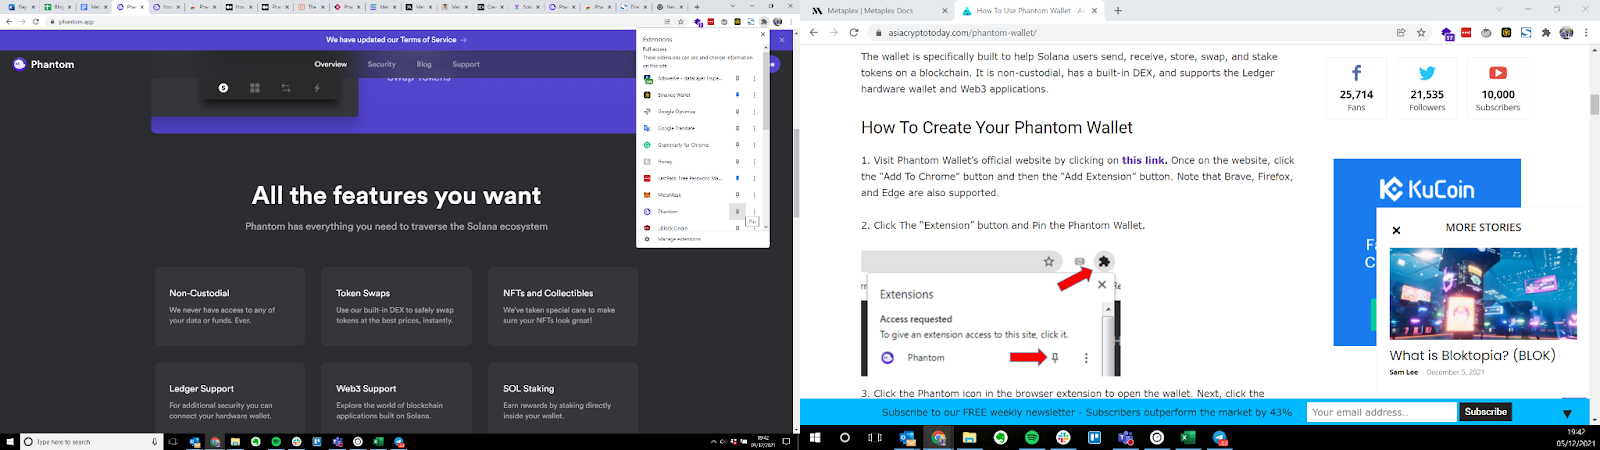Click the swap arrows icon in Phantom preview bar

click(x=286, y=88)
